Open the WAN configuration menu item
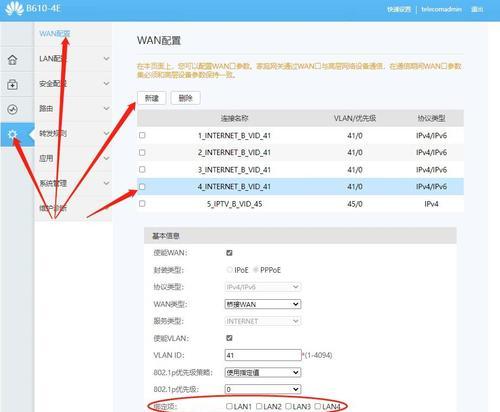 [55, 34]
